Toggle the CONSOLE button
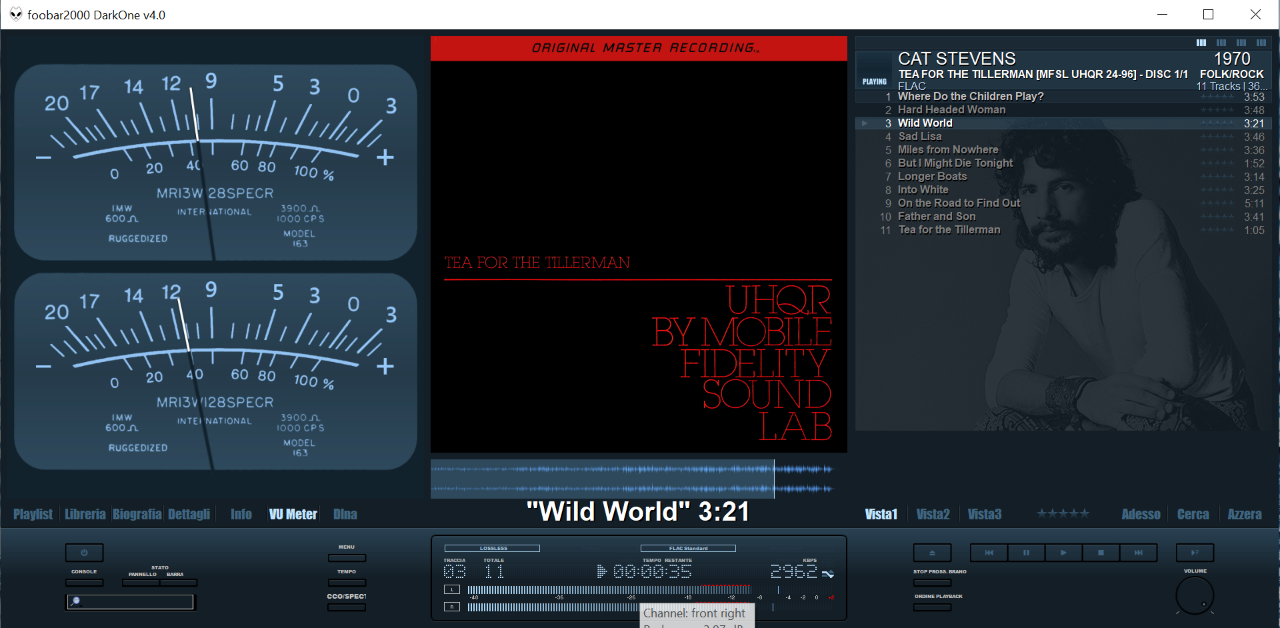 pos(84,581)
